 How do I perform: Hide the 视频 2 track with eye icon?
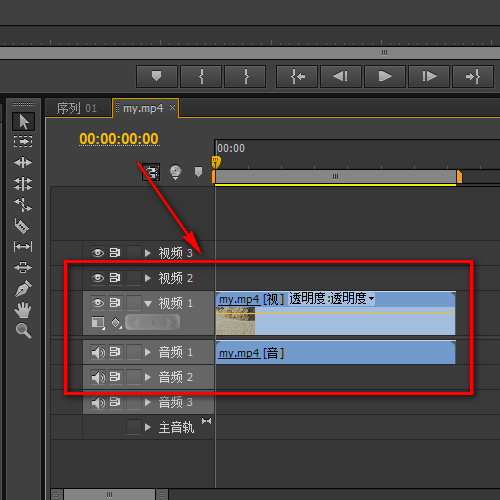[98, 278]
